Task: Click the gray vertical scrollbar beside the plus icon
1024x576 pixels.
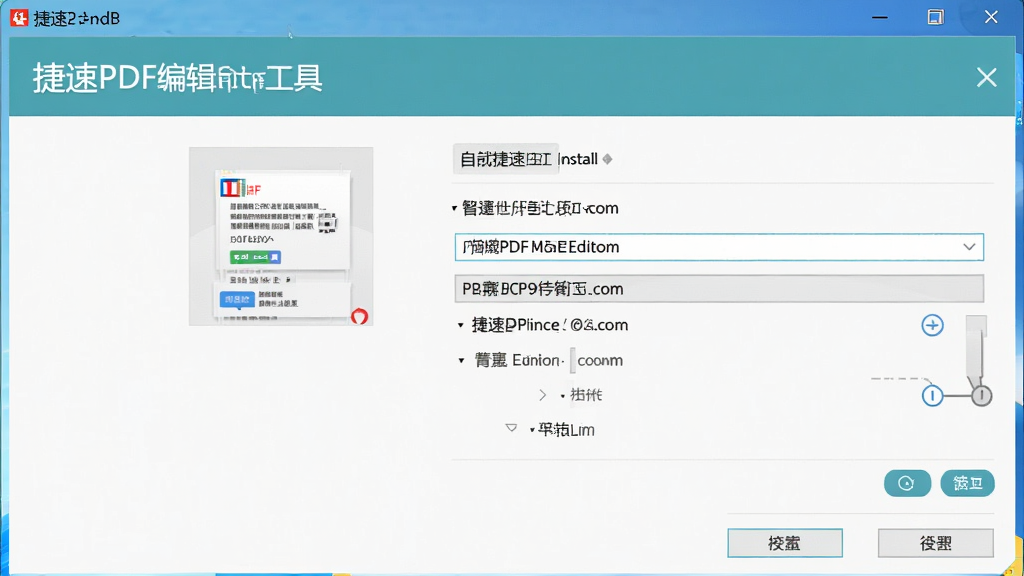Action: tap(976, 346)
